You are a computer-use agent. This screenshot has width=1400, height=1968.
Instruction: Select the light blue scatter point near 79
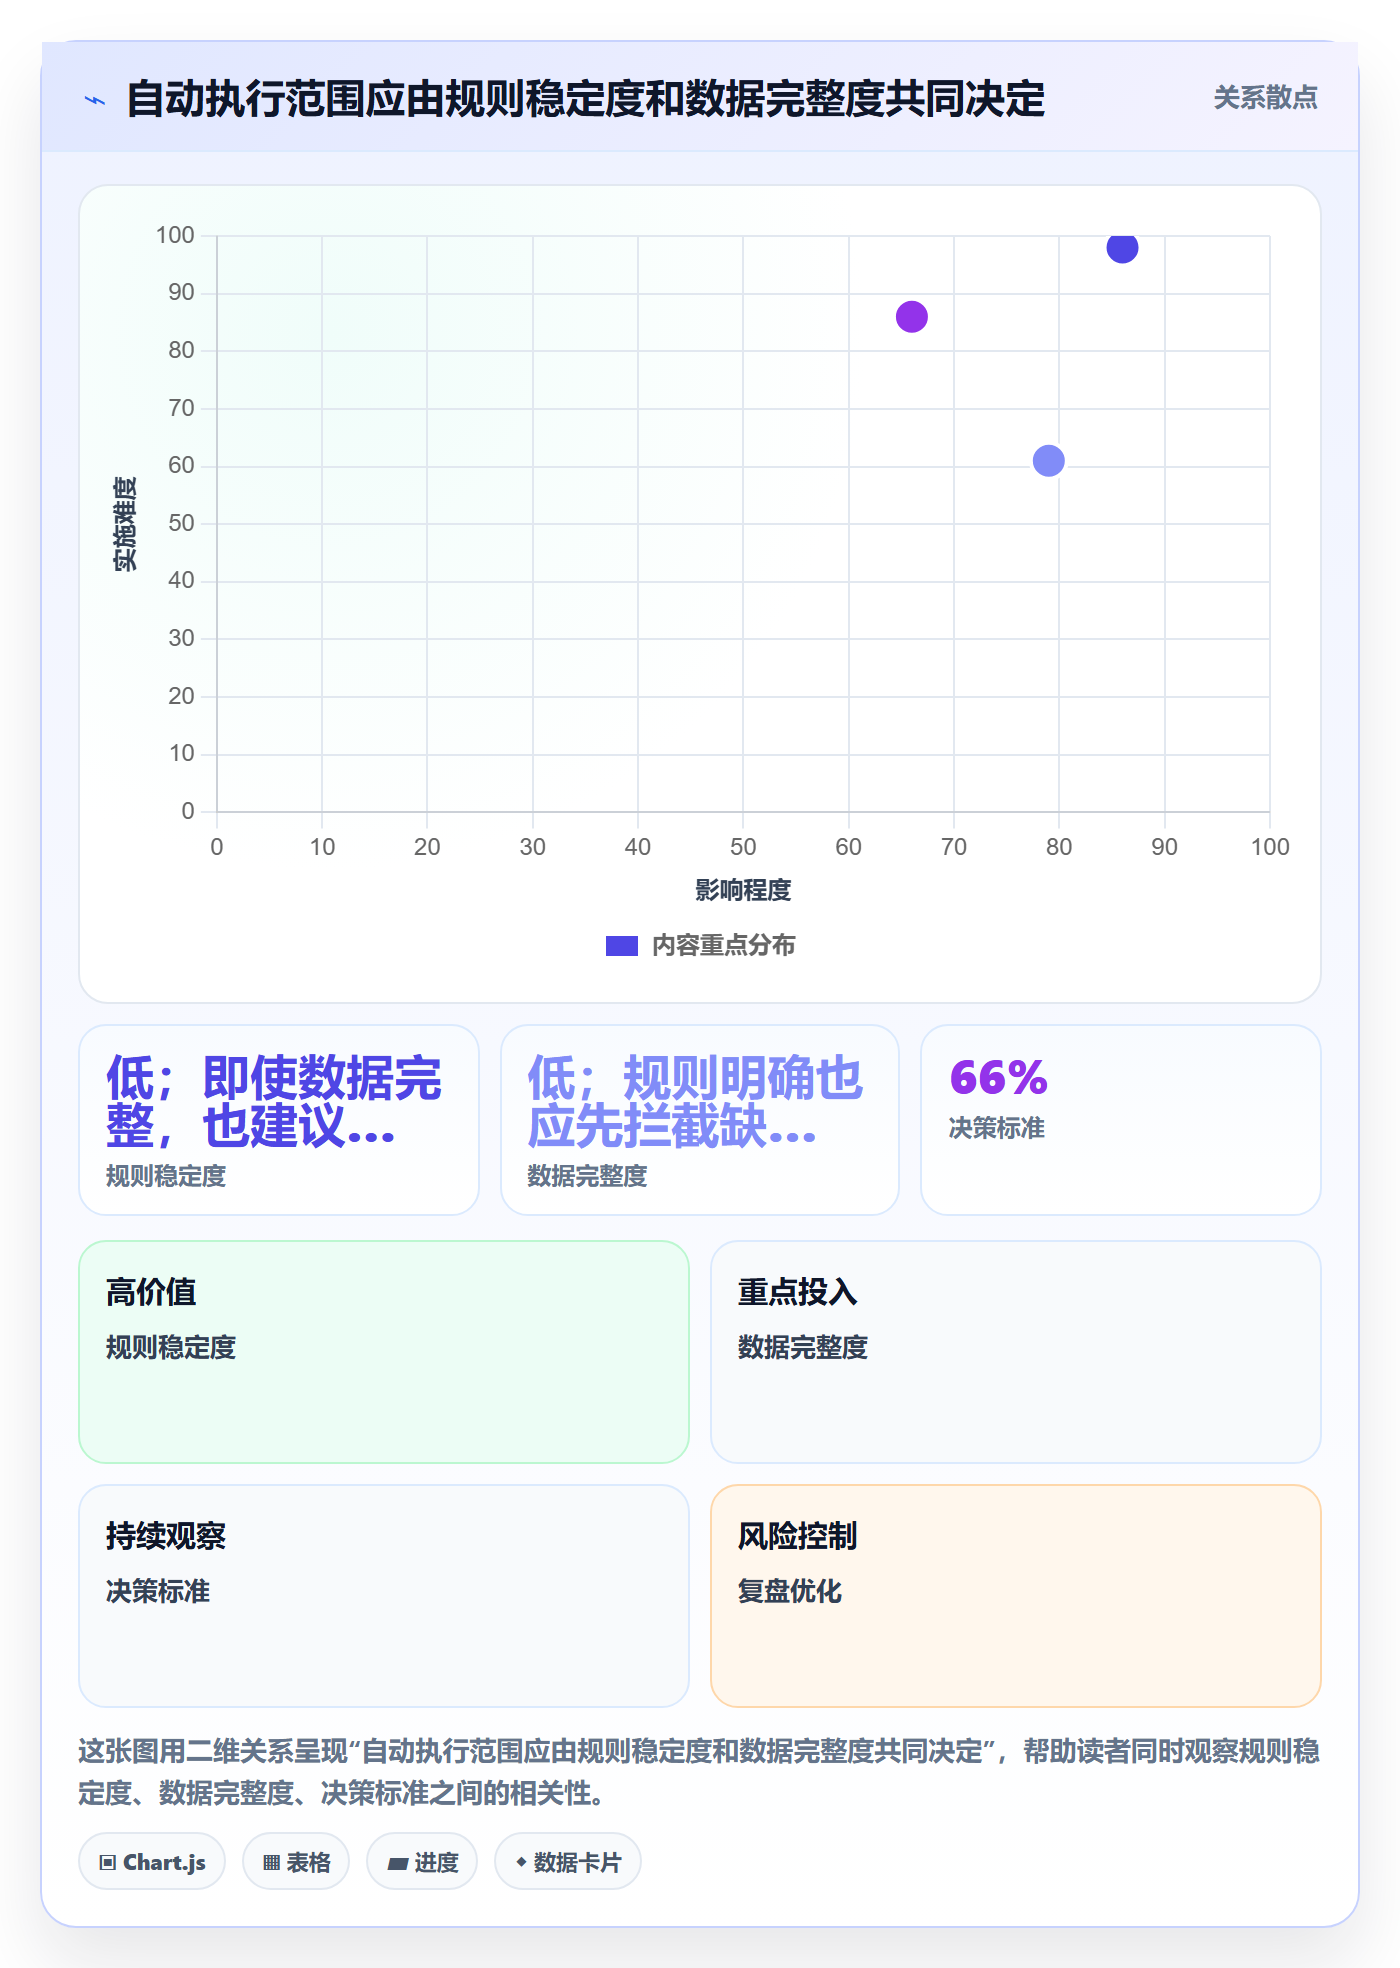pyautogui.click(x=1048, y=461)
